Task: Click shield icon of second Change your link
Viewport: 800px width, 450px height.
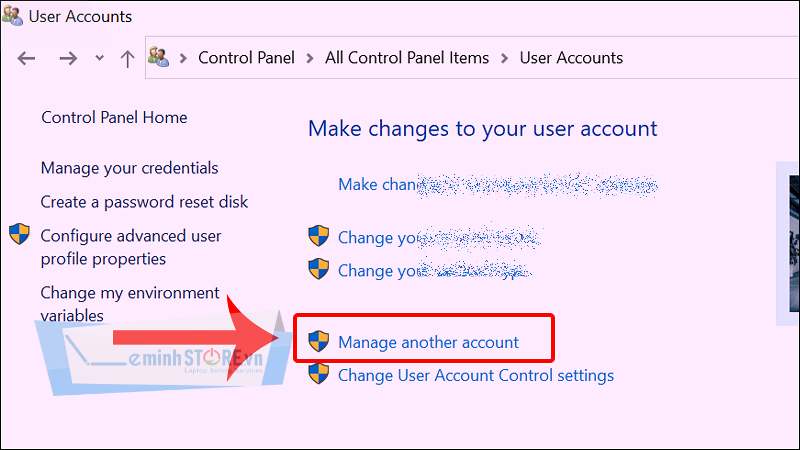Action: 319,269
